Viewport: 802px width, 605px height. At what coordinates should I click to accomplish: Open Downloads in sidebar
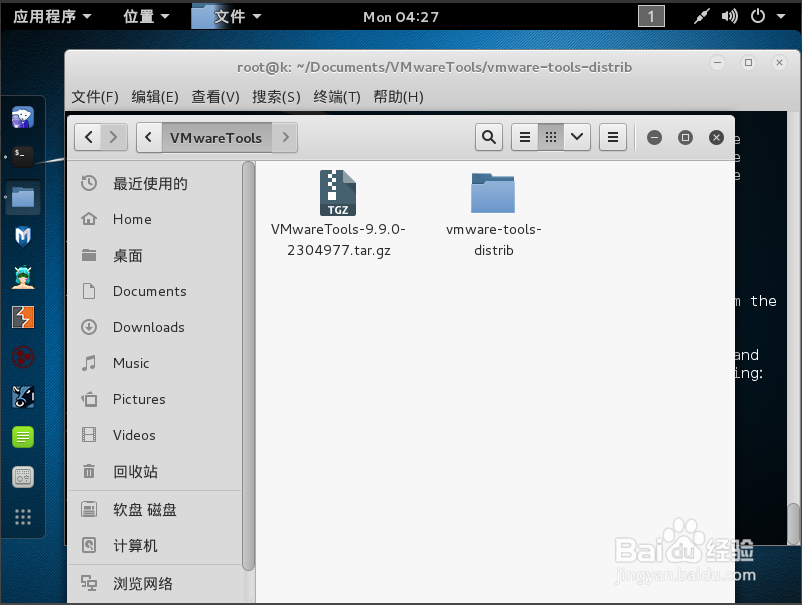click(x=154, y=327)
